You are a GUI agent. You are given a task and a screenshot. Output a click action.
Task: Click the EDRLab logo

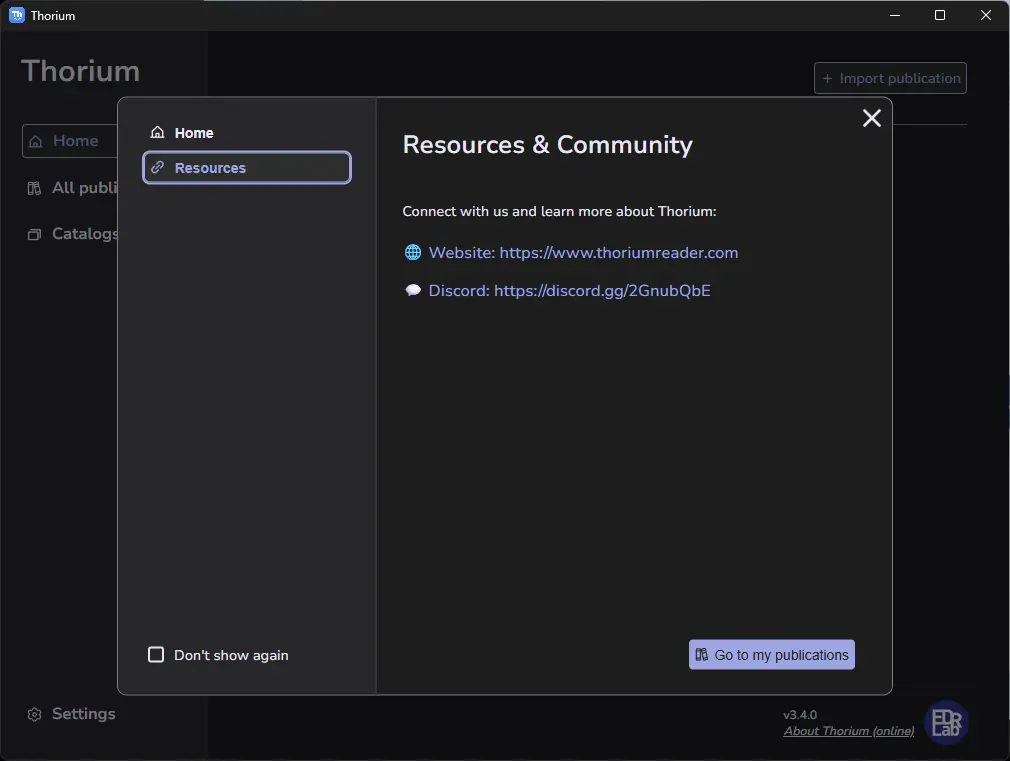[947, 722]
